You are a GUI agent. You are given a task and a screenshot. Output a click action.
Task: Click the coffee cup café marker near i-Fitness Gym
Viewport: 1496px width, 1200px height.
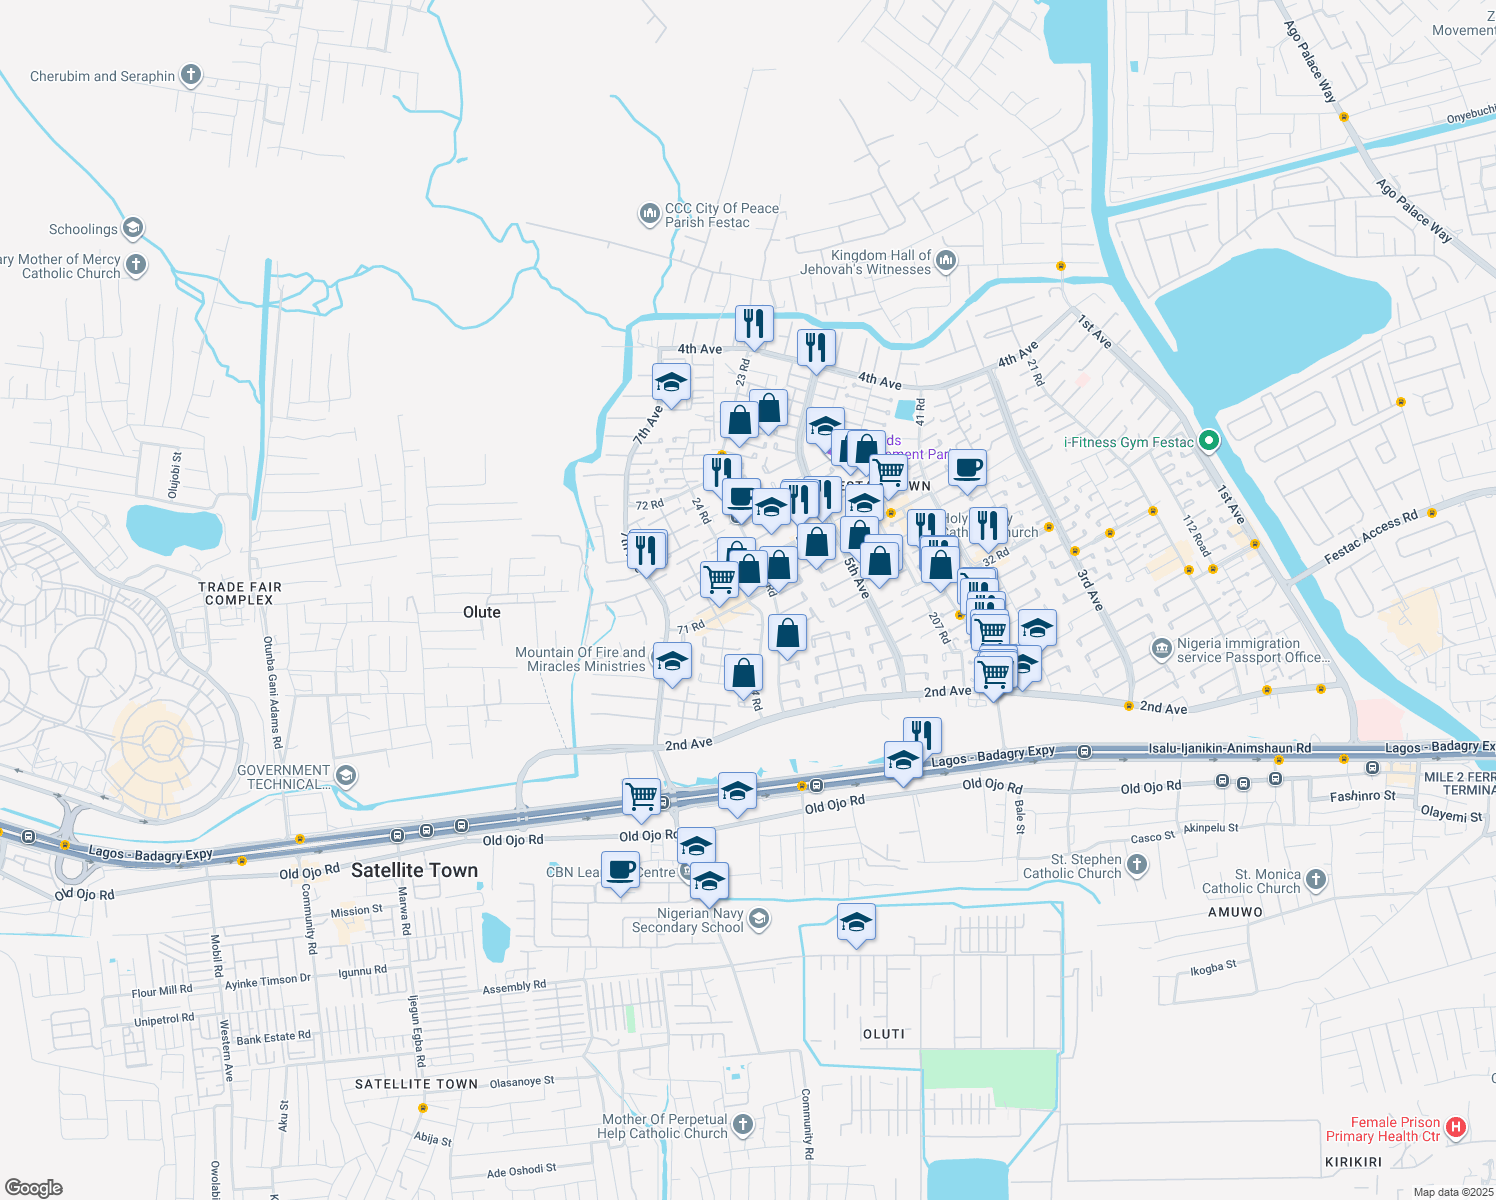967,468
